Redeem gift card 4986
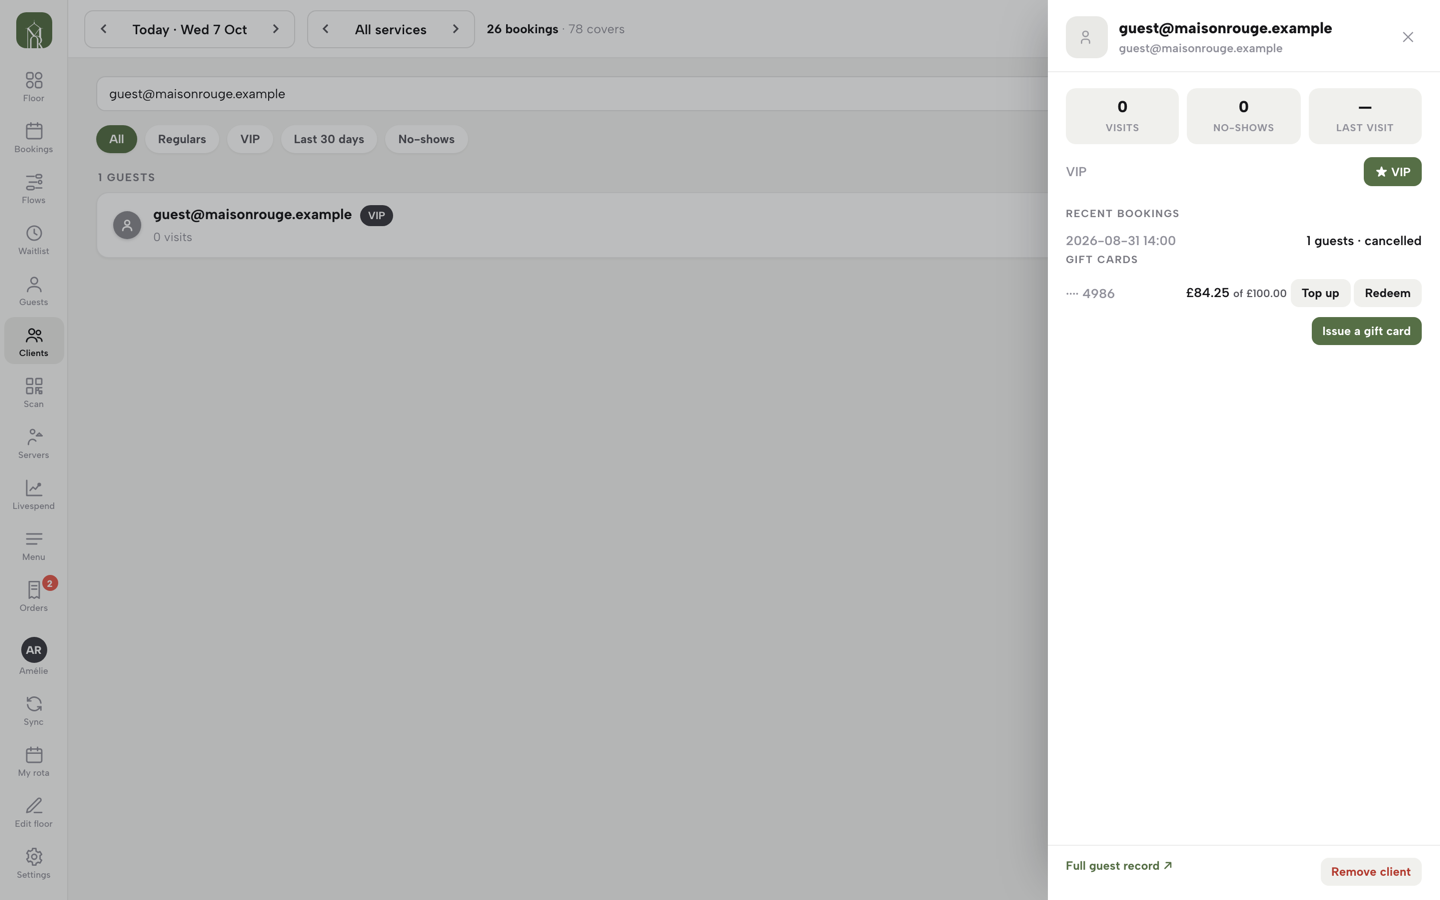 click(1387, 293)
